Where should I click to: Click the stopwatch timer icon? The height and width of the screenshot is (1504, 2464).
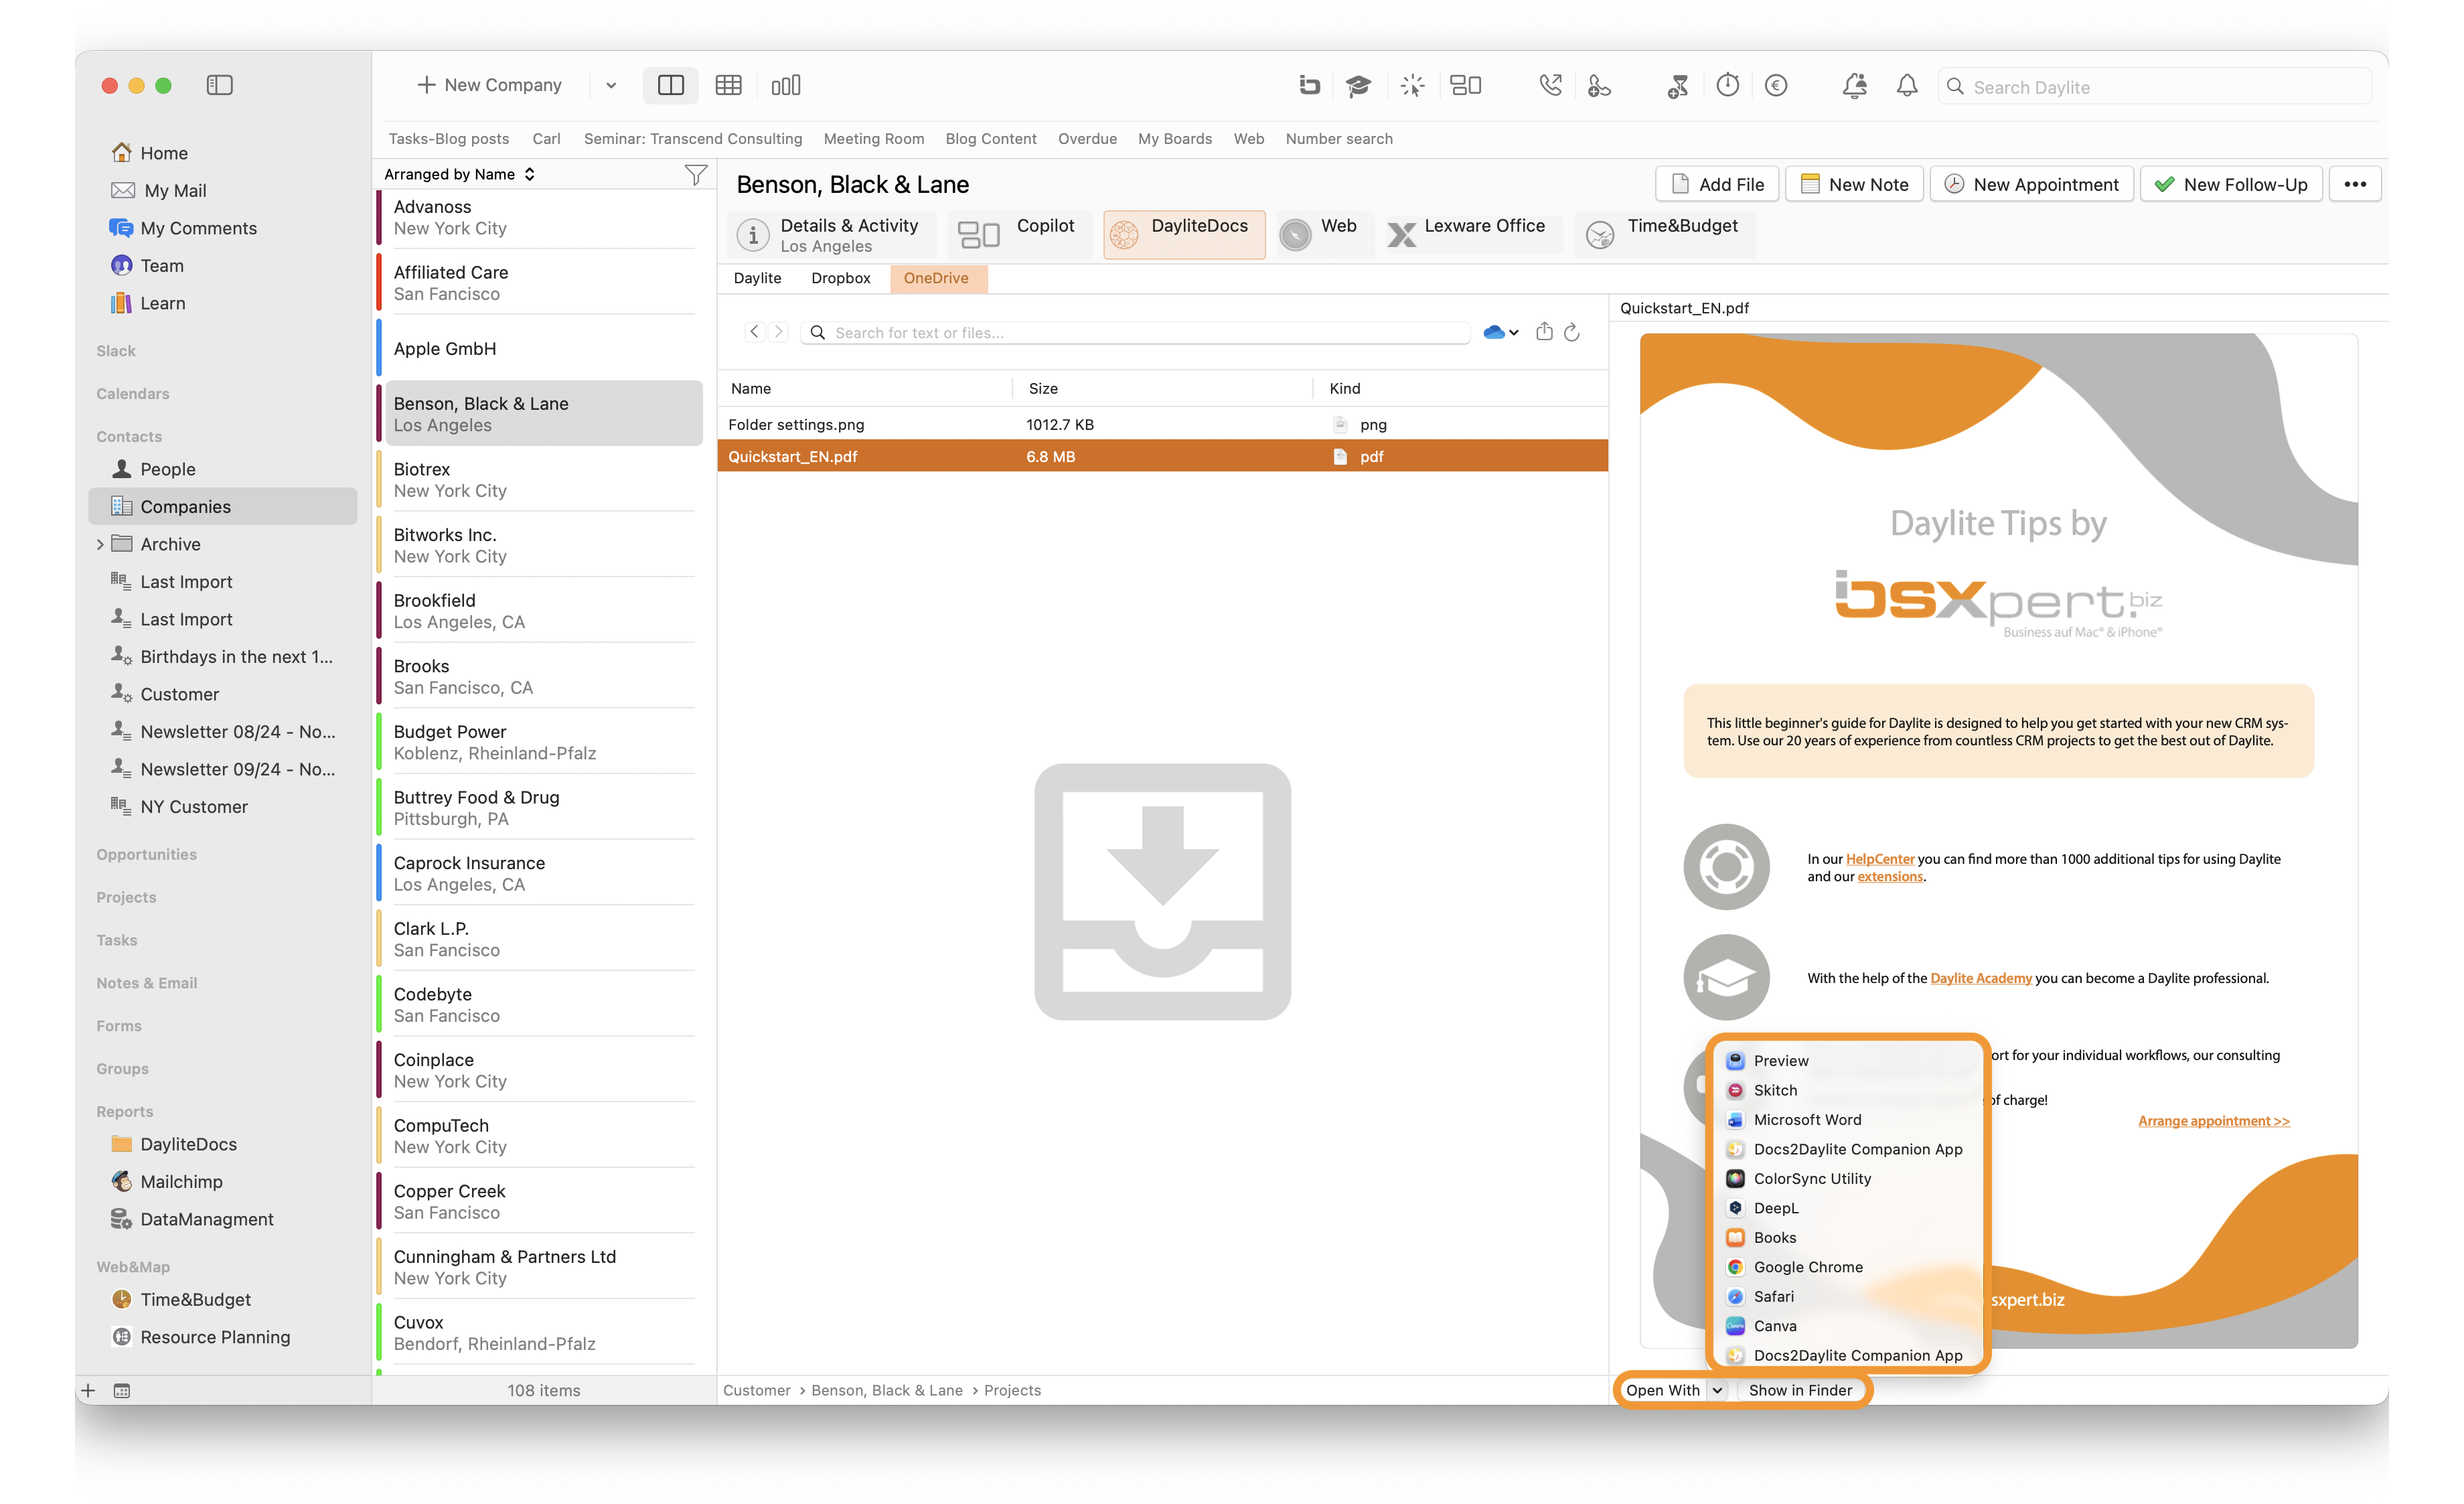tap(1727, 85)
